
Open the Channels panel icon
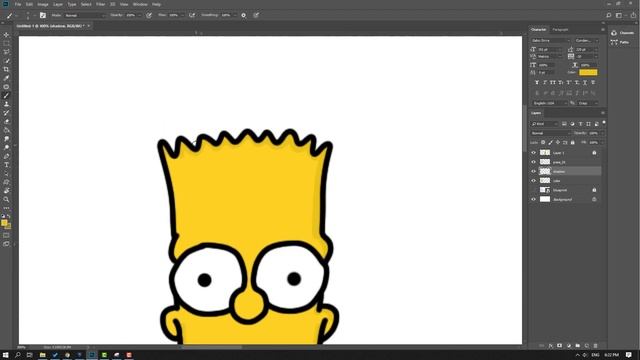614,33
